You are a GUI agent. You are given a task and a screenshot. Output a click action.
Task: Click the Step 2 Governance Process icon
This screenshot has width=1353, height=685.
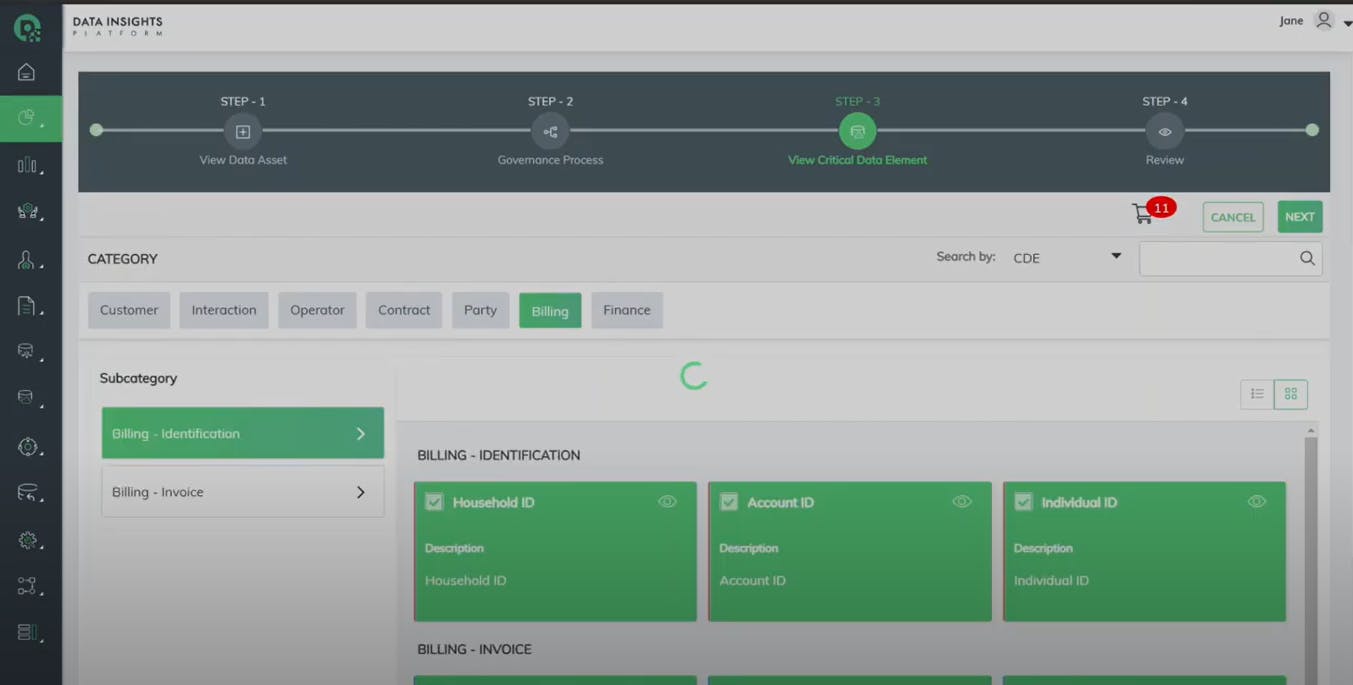[550, 131]
